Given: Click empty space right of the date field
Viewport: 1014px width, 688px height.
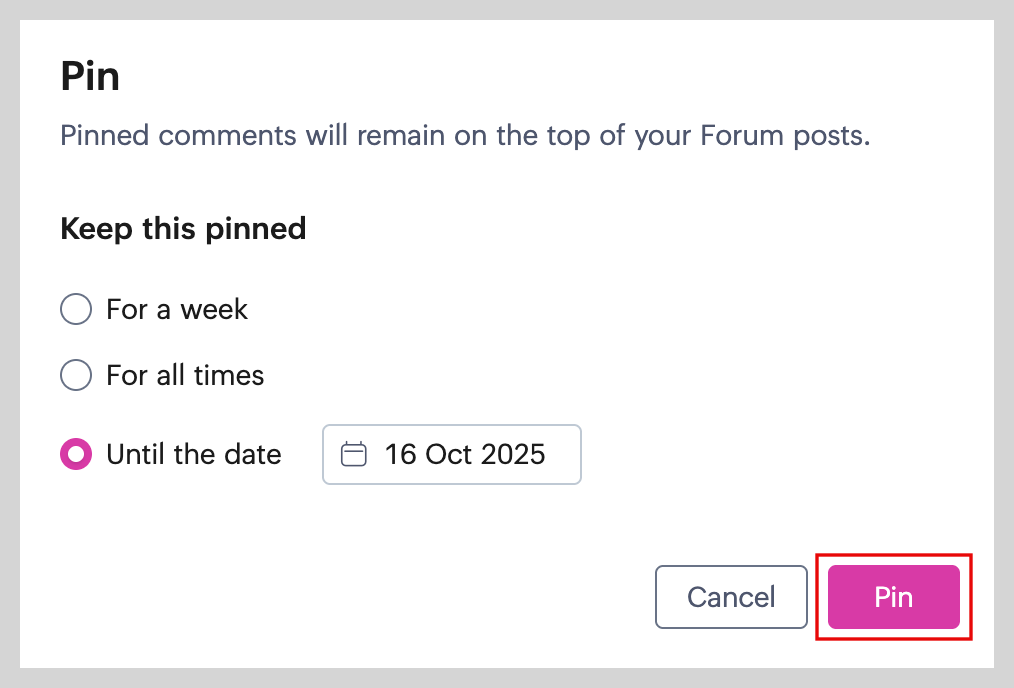Looking at the screenshot, I should [x=780, y=455].
